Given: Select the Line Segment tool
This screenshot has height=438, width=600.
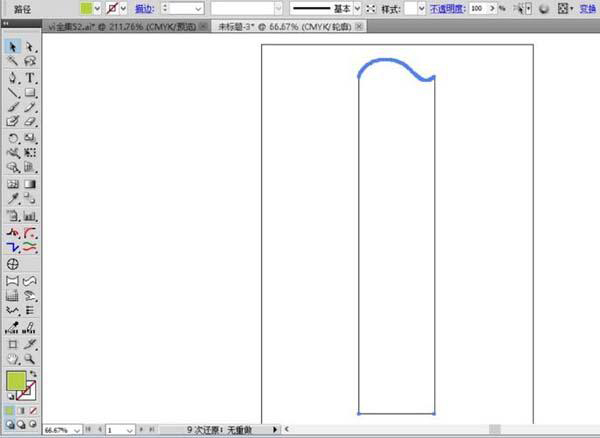Looking at the screenshot, I should pos(13,92).
